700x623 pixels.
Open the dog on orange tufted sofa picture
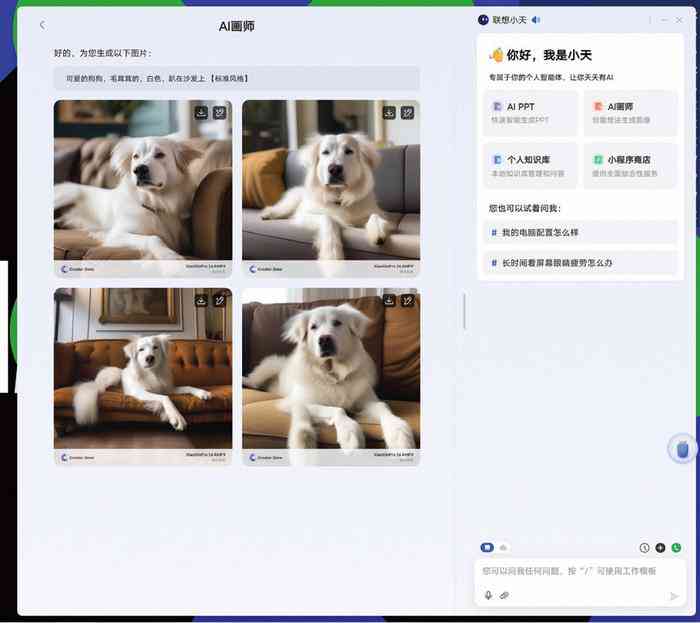[143, 376]
